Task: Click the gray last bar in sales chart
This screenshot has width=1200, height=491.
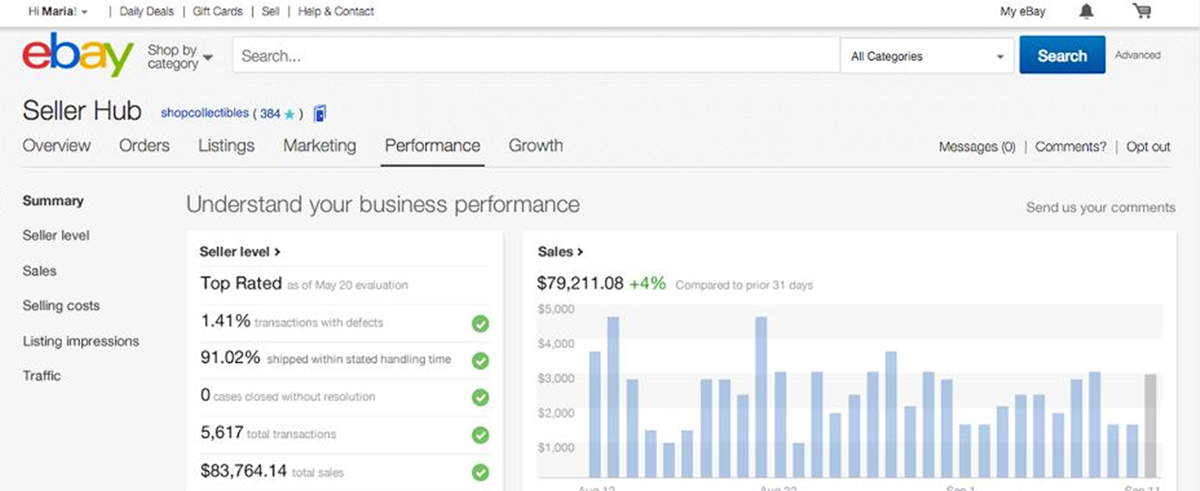Action: pyautogui.click(x=1150, y=425)
